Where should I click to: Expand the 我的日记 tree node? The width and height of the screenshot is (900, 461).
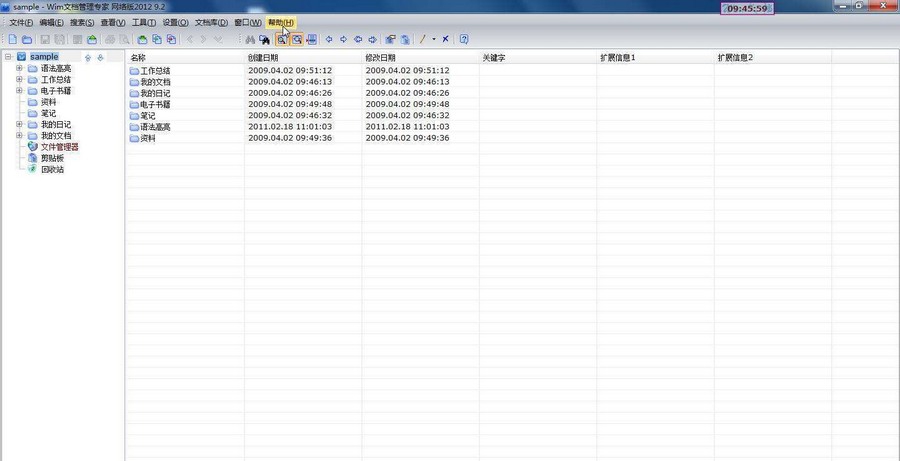(x=20, y=125)
